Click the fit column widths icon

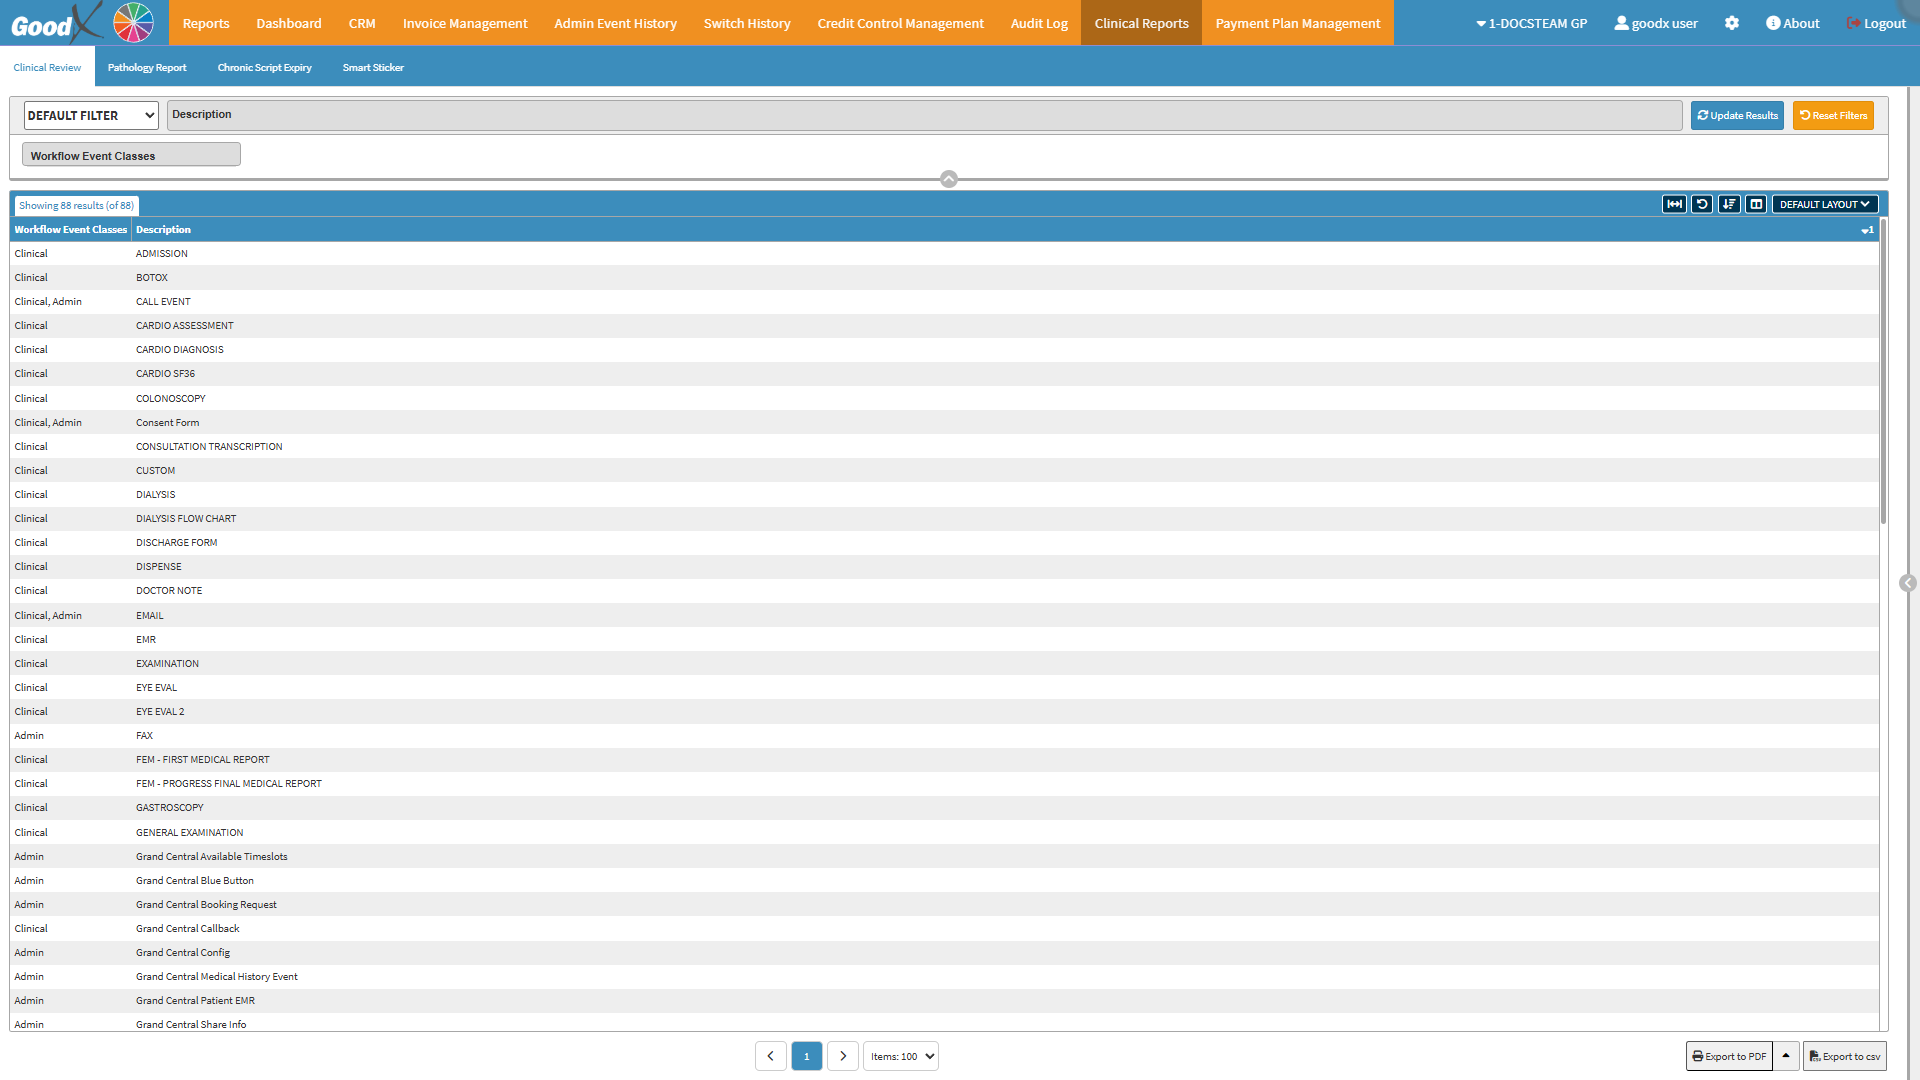[x=1674, y=204]
